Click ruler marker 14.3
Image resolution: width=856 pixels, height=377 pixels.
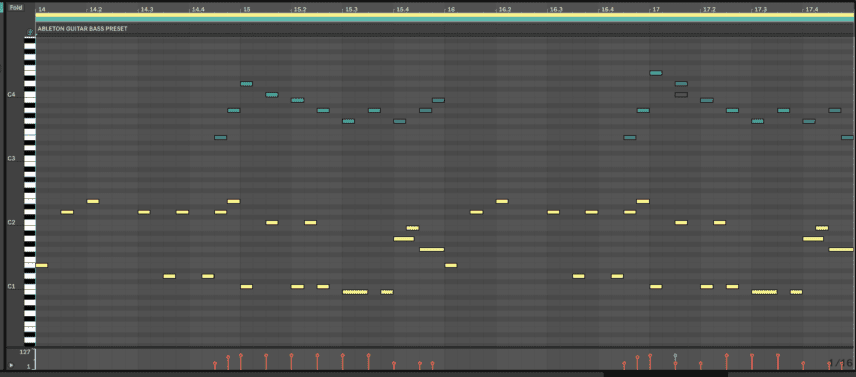tap(147, 9)
